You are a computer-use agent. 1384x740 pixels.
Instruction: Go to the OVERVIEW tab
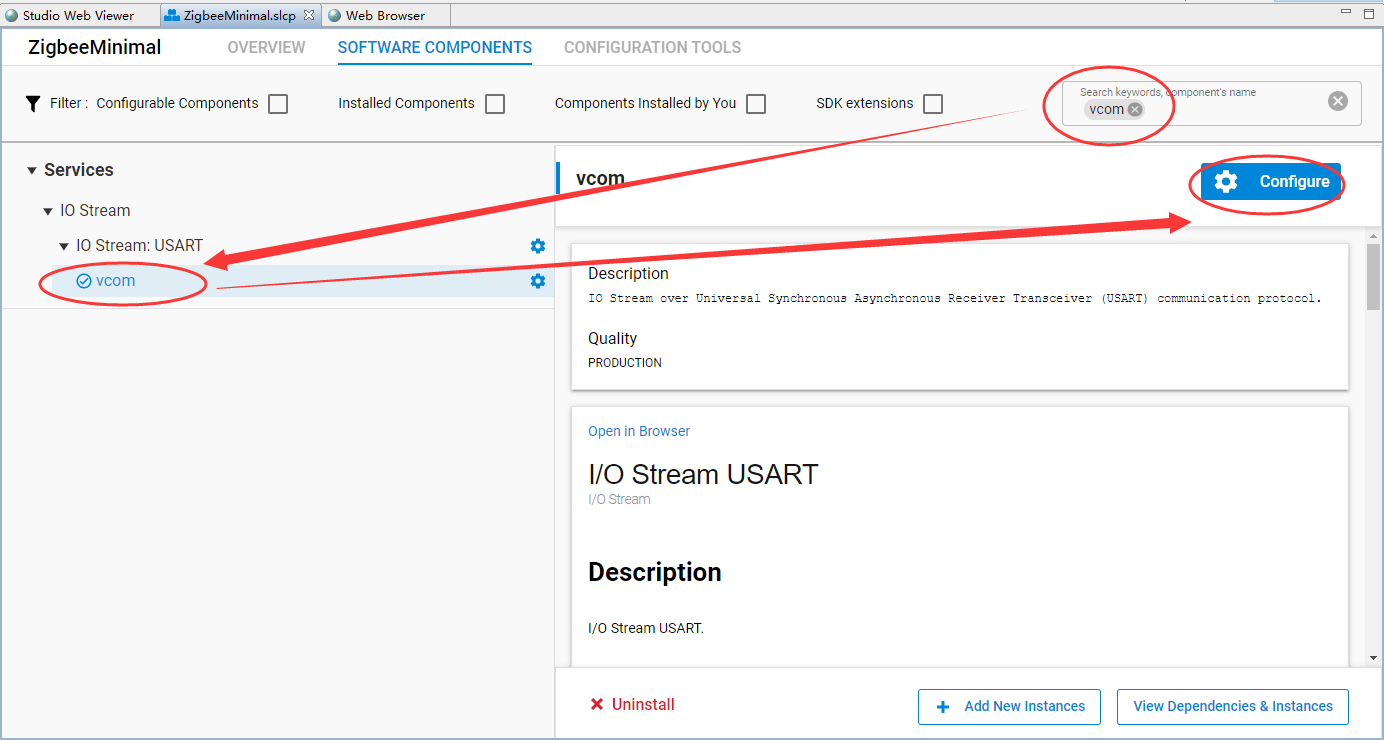click(x=266, y=48)
